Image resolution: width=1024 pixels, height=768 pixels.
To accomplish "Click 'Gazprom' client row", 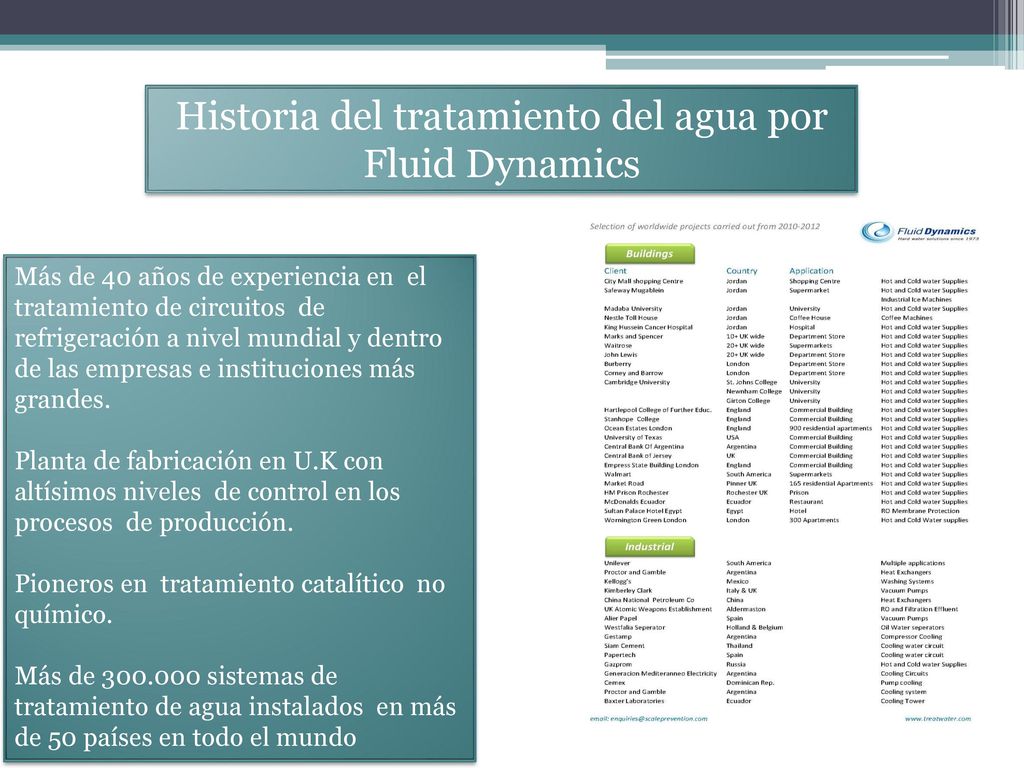I will tap(617, 664).
